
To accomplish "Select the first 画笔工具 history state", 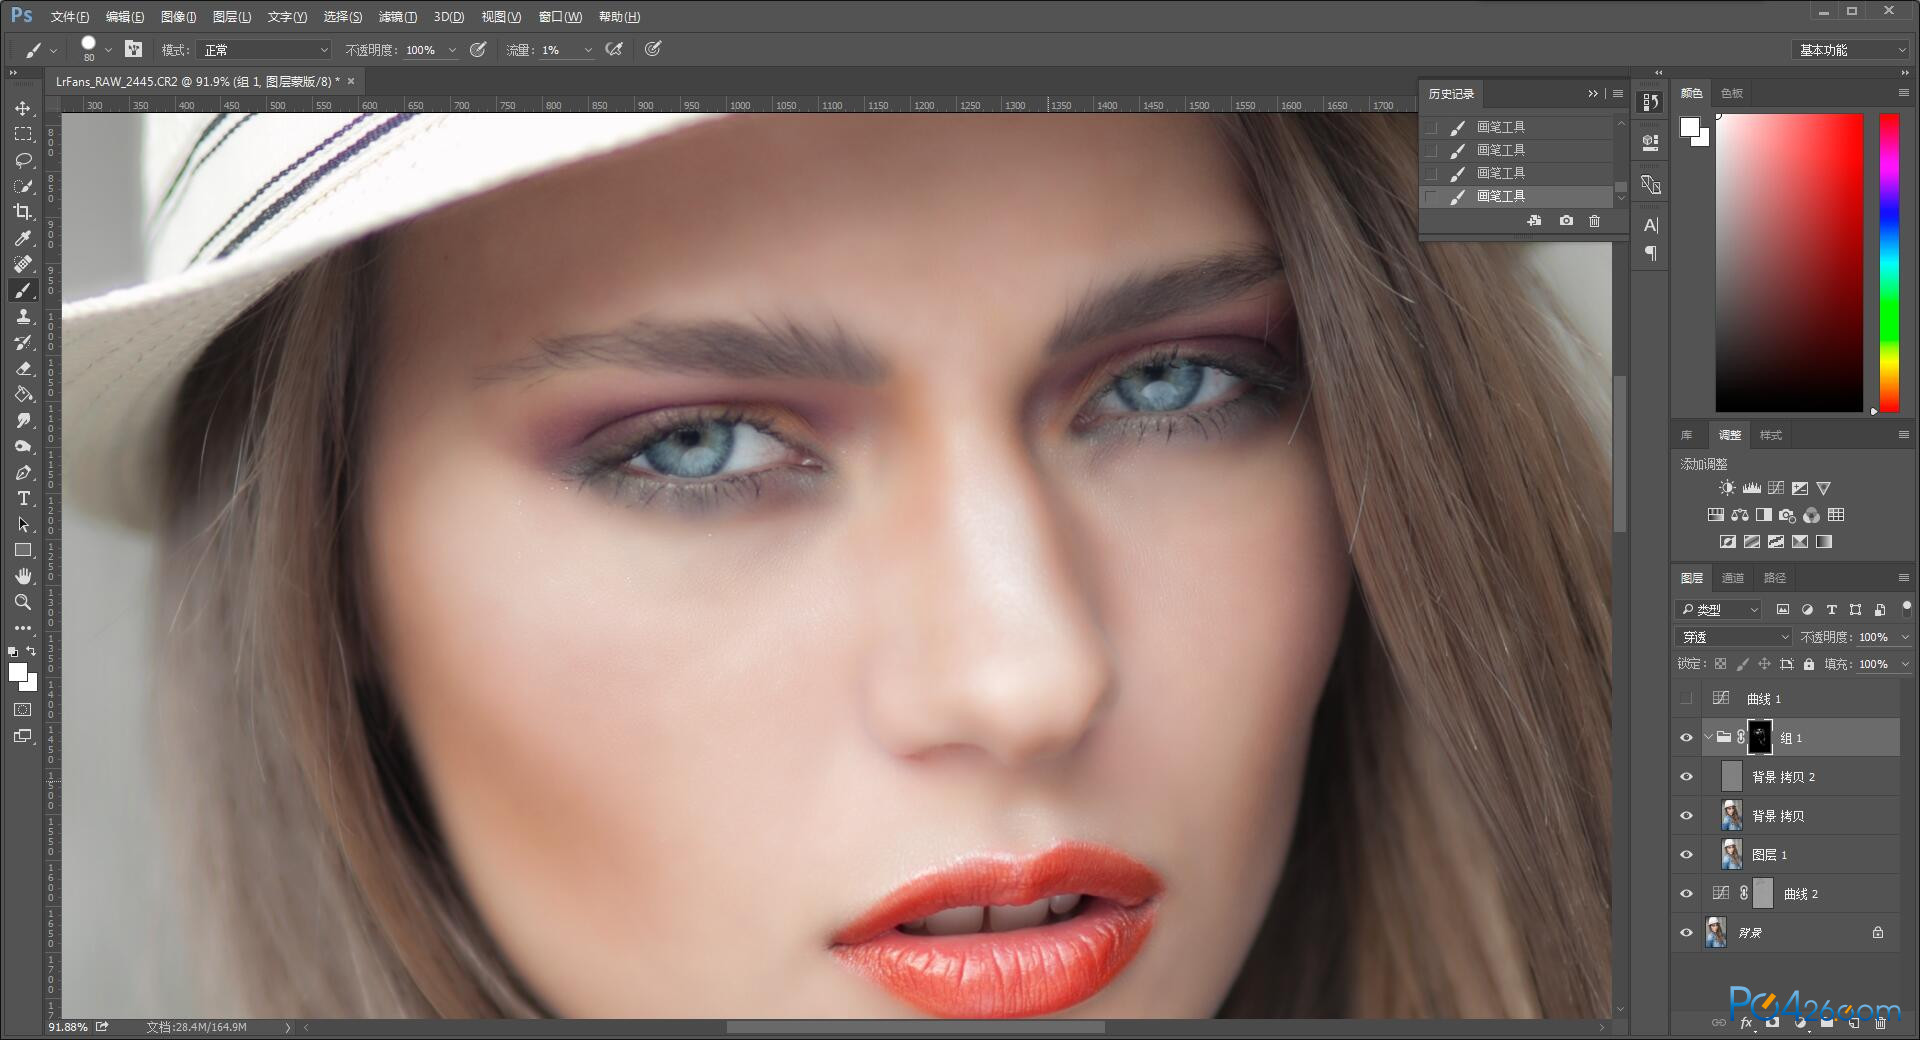I will coord(1517,127).
